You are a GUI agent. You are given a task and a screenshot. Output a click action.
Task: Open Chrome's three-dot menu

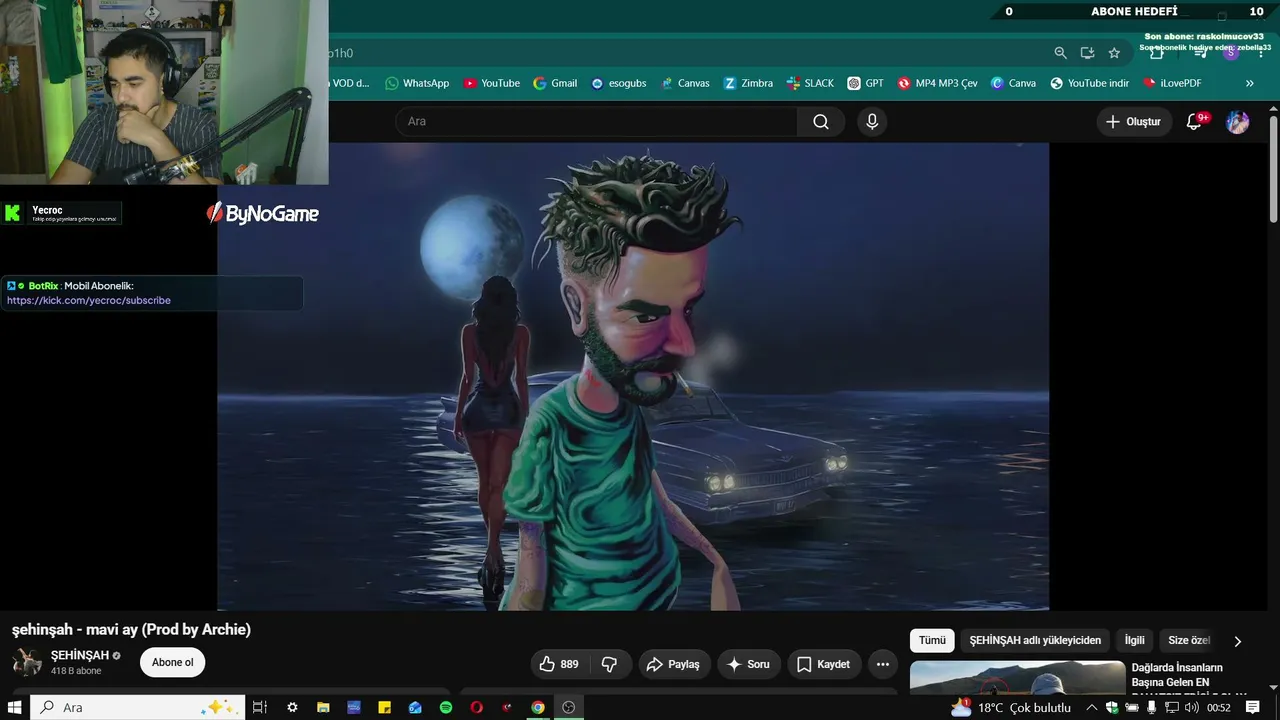pyautogui.click(x=1261, y=53)
